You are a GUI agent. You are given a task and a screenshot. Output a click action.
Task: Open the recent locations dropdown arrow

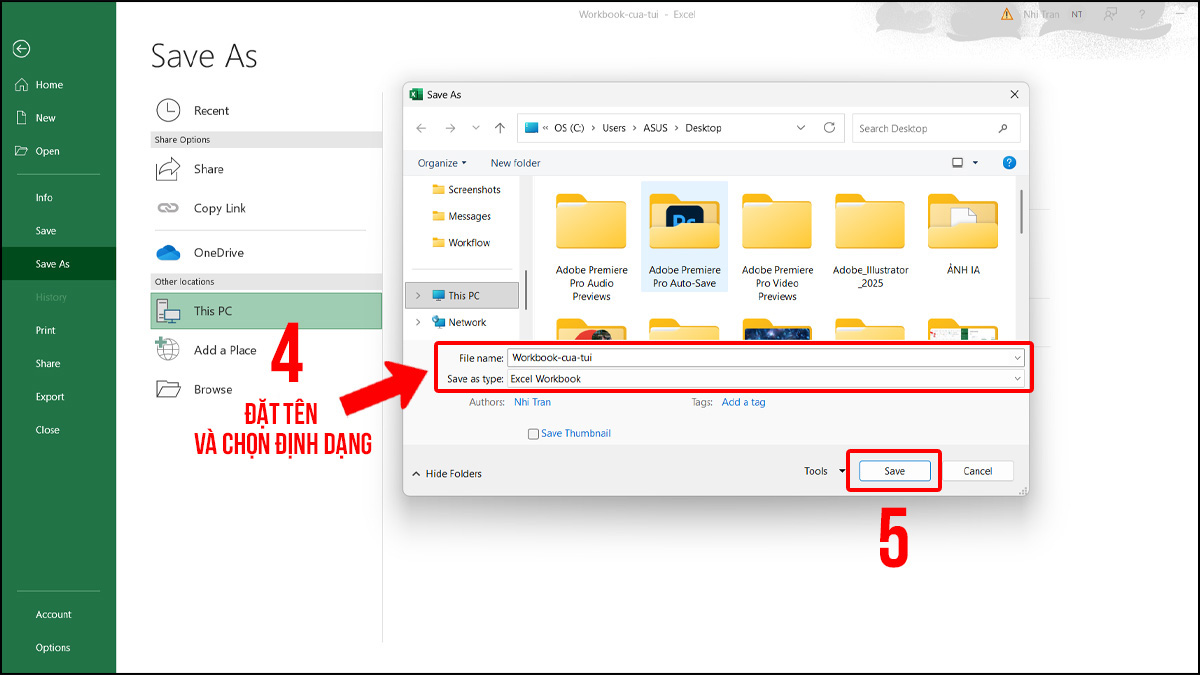pyautogui.click(x=476, y=128)
